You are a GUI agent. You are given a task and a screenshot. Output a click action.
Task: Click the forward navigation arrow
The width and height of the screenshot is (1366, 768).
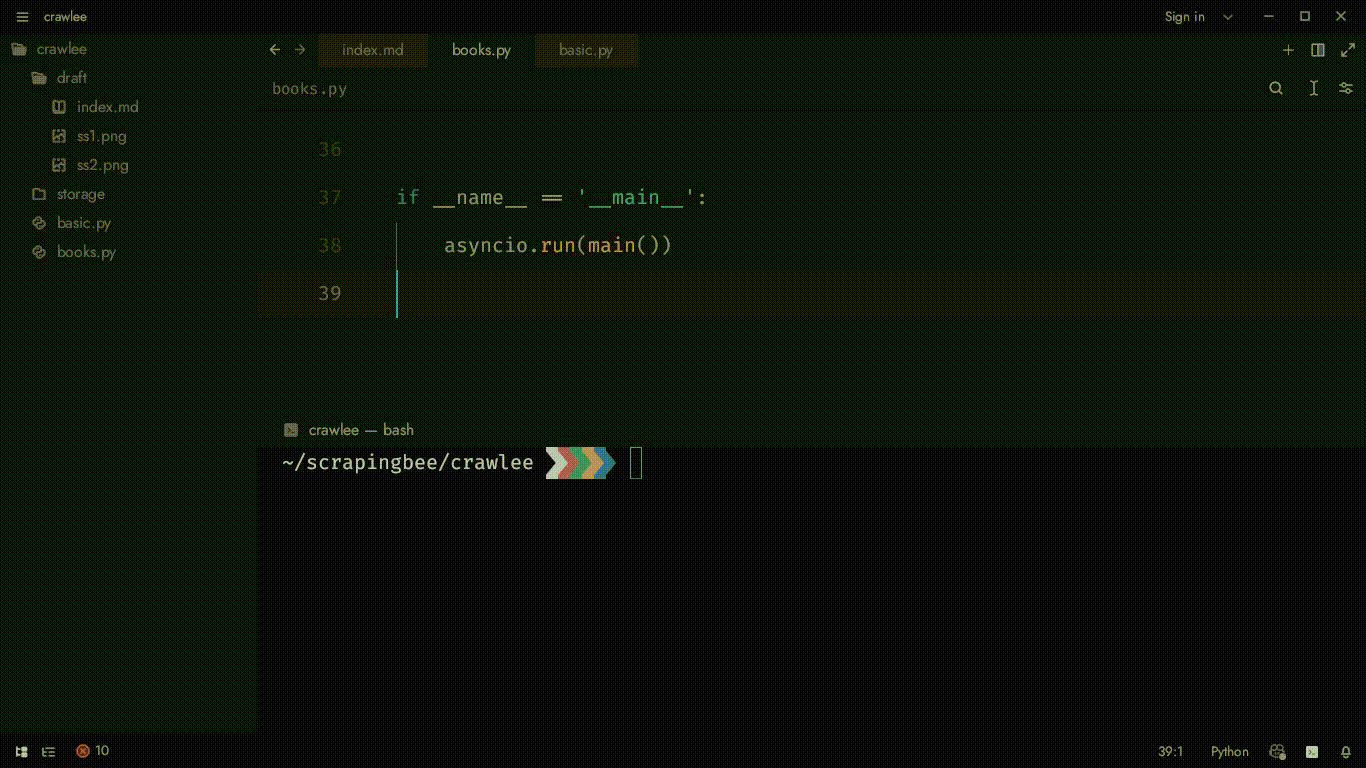(x=300, y=50)
